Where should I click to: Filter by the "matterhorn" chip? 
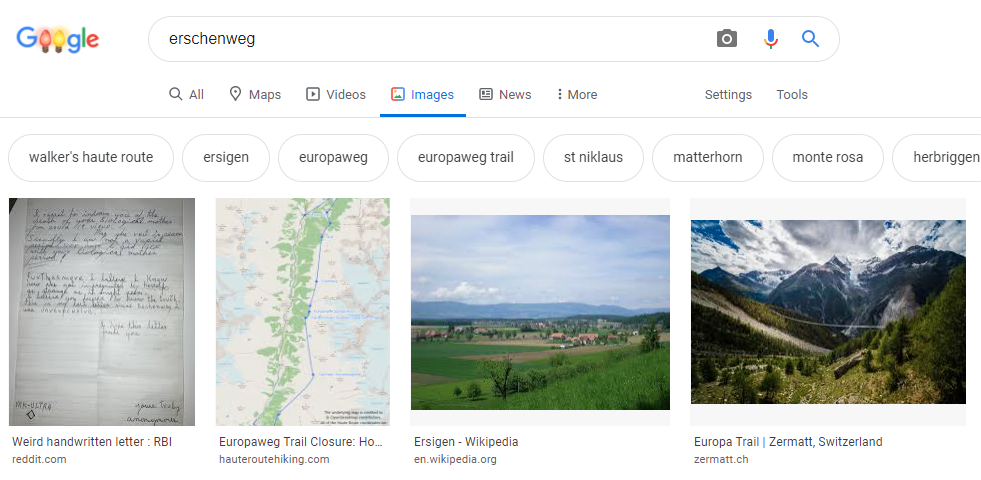tap(707, 158)
